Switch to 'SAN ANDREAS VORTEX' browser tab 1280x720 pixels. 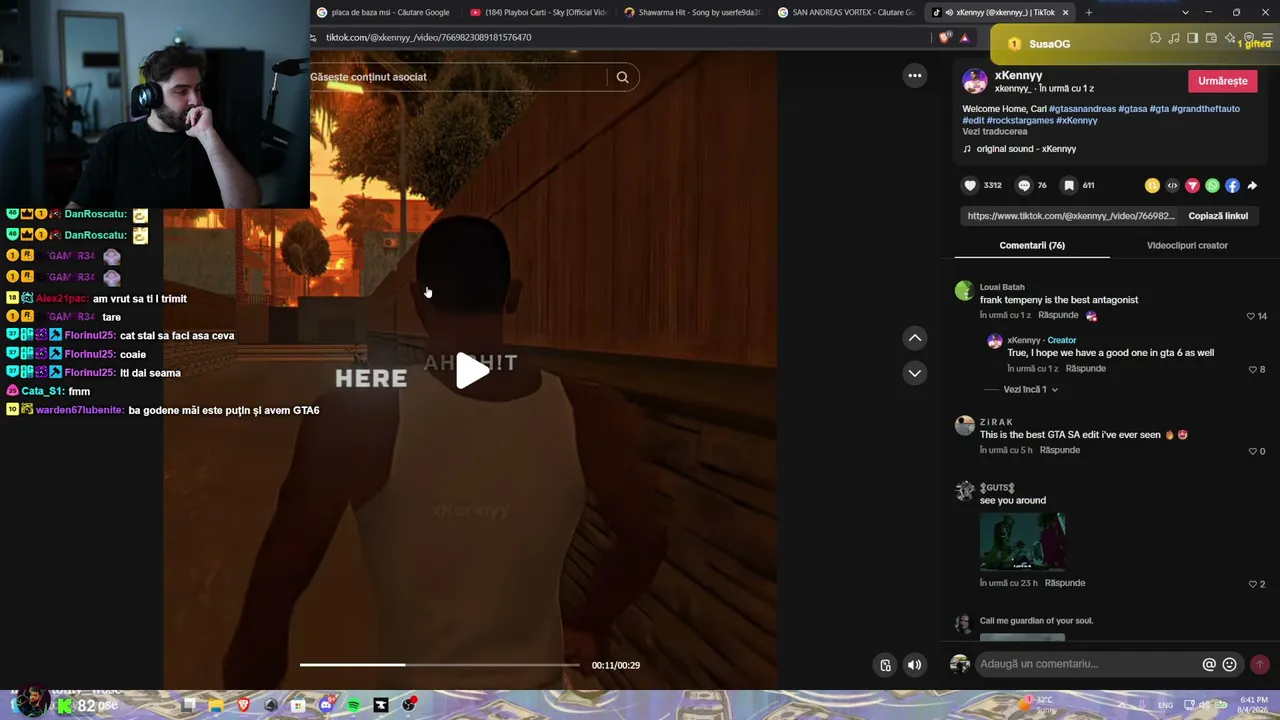pyautogui.click(x=845, y=12)
